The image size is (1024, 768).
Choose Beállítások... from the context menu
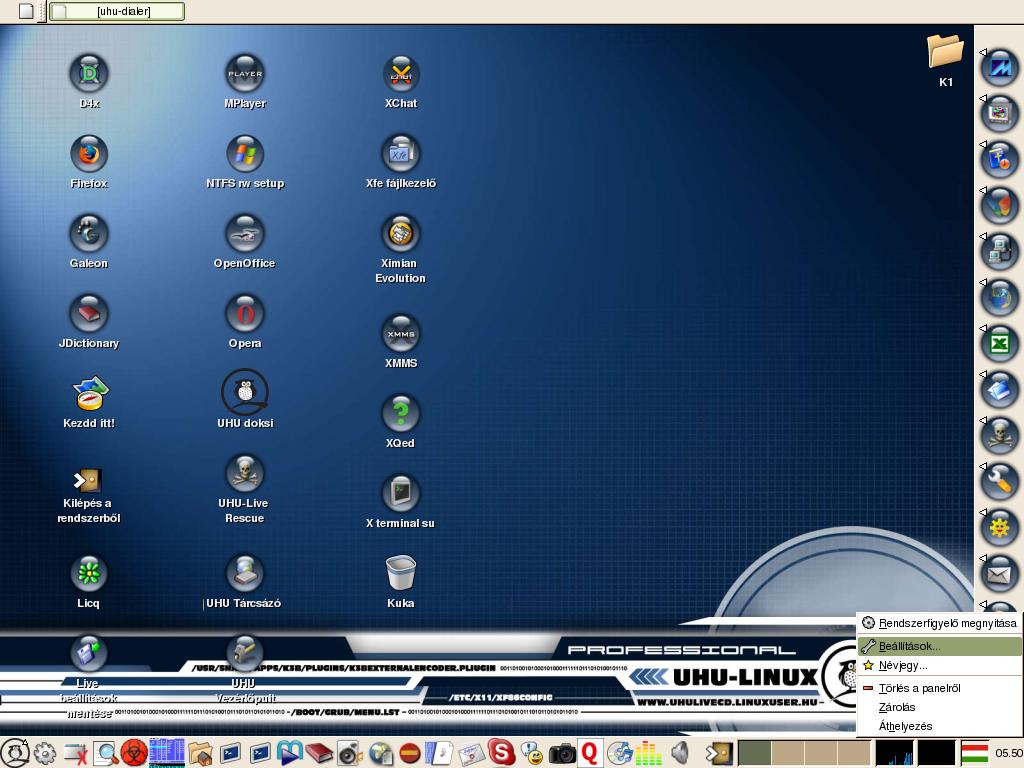940,646
